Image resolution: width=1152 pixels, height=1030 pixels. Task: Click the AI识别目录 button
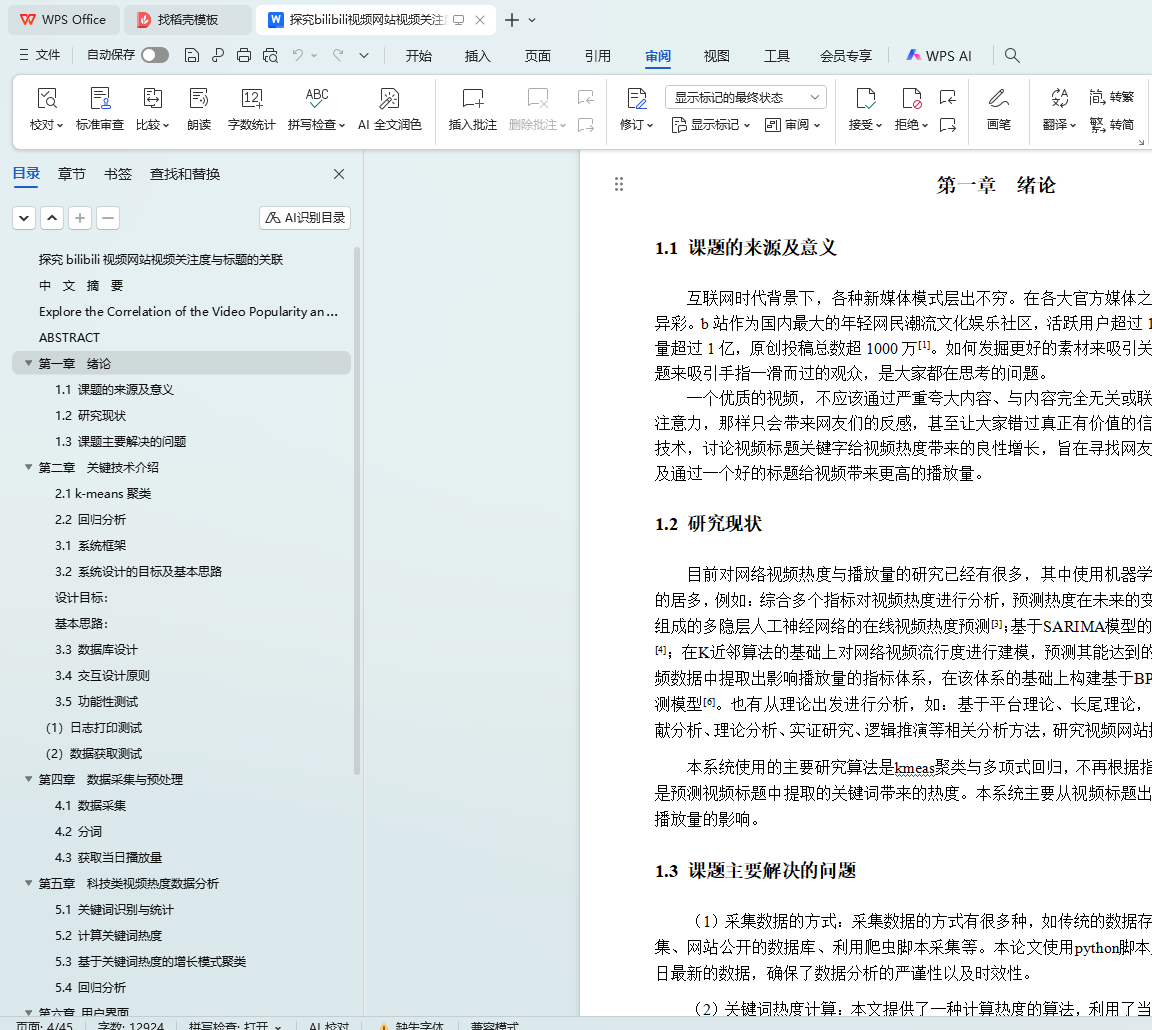[305, 218]
